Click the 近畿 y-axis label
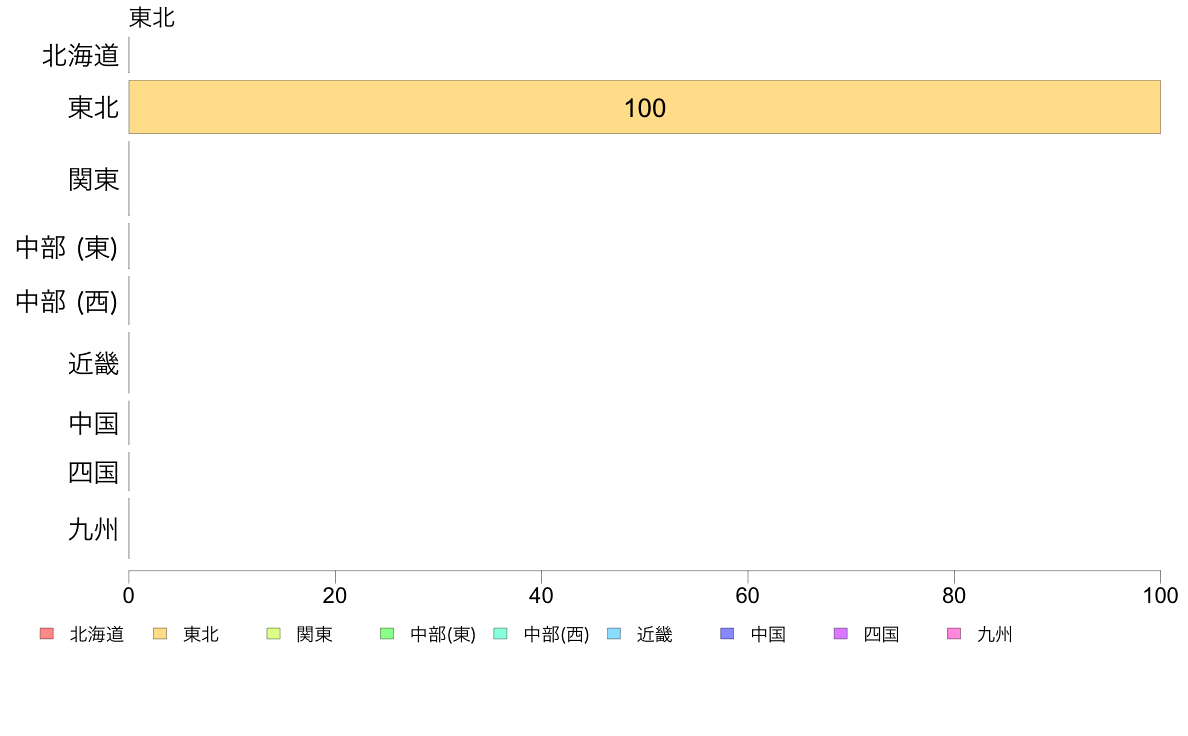 [x=93, y=364]
